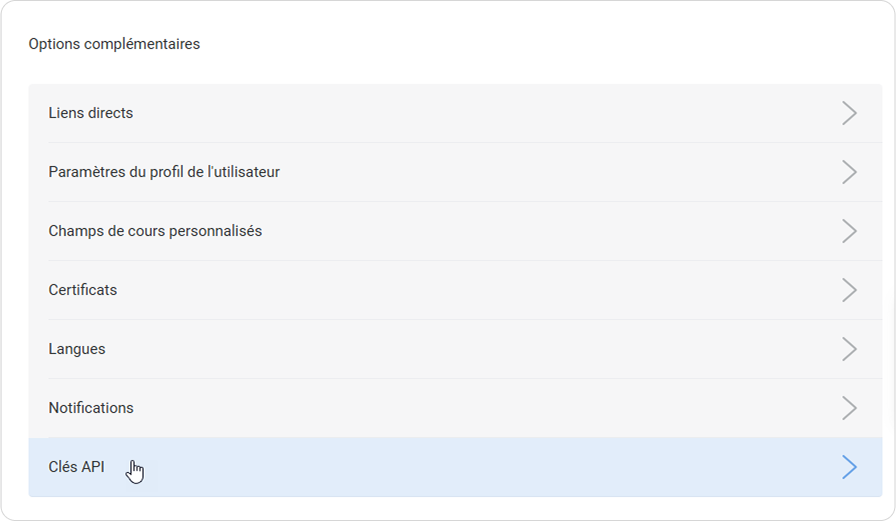The height and width of the screenshot is (521, 896).
Task: Click blank space in the Langues row
Action: [455, 349]
